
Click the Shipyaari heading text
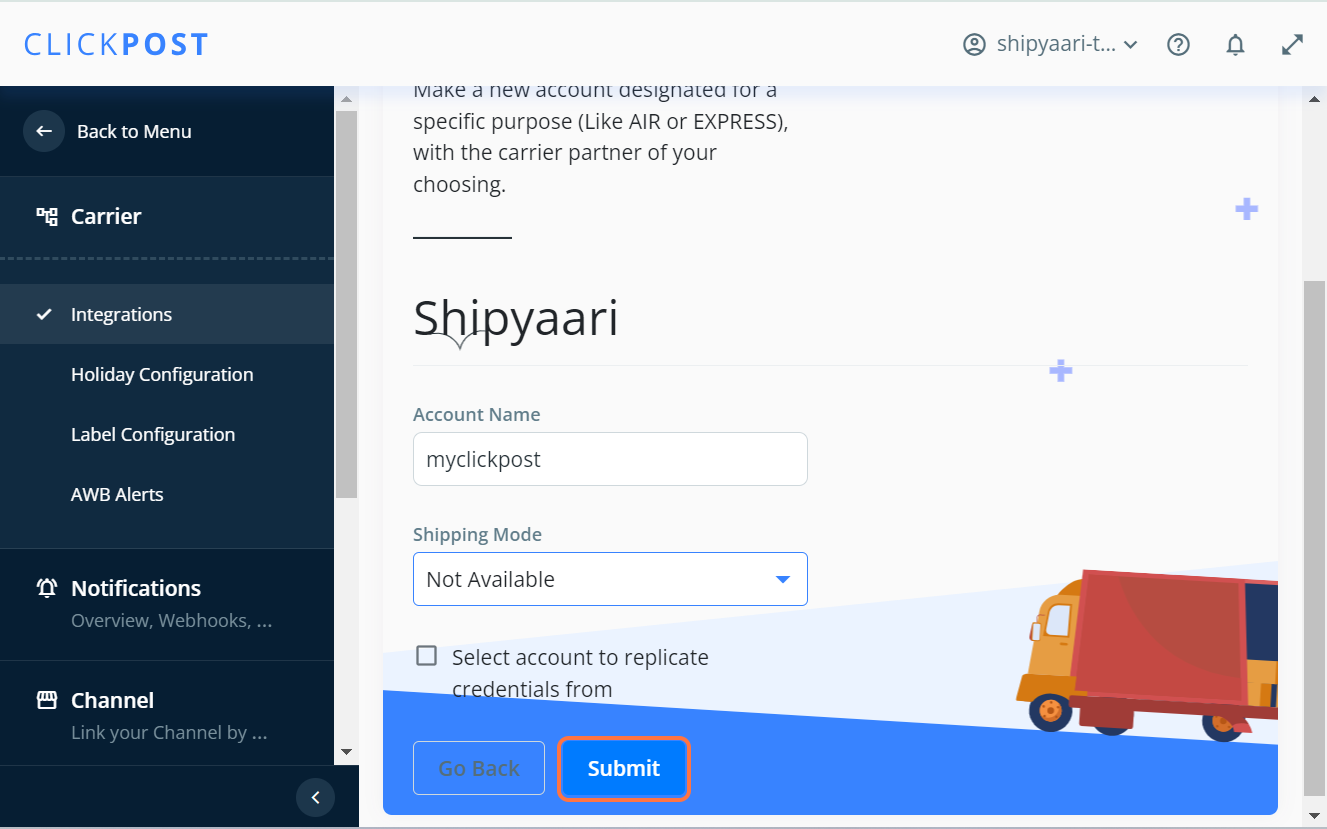coord(516,318)
